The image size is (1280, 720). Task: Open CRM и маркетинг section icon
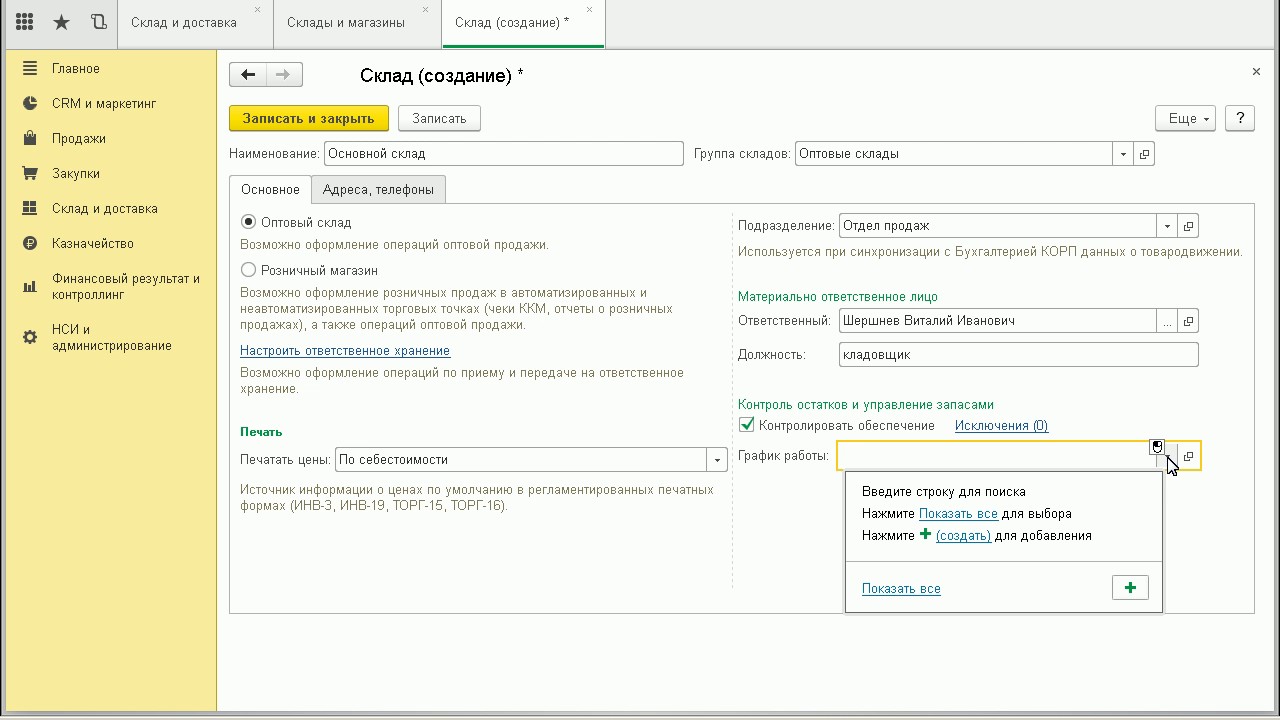tap(30, 103)
